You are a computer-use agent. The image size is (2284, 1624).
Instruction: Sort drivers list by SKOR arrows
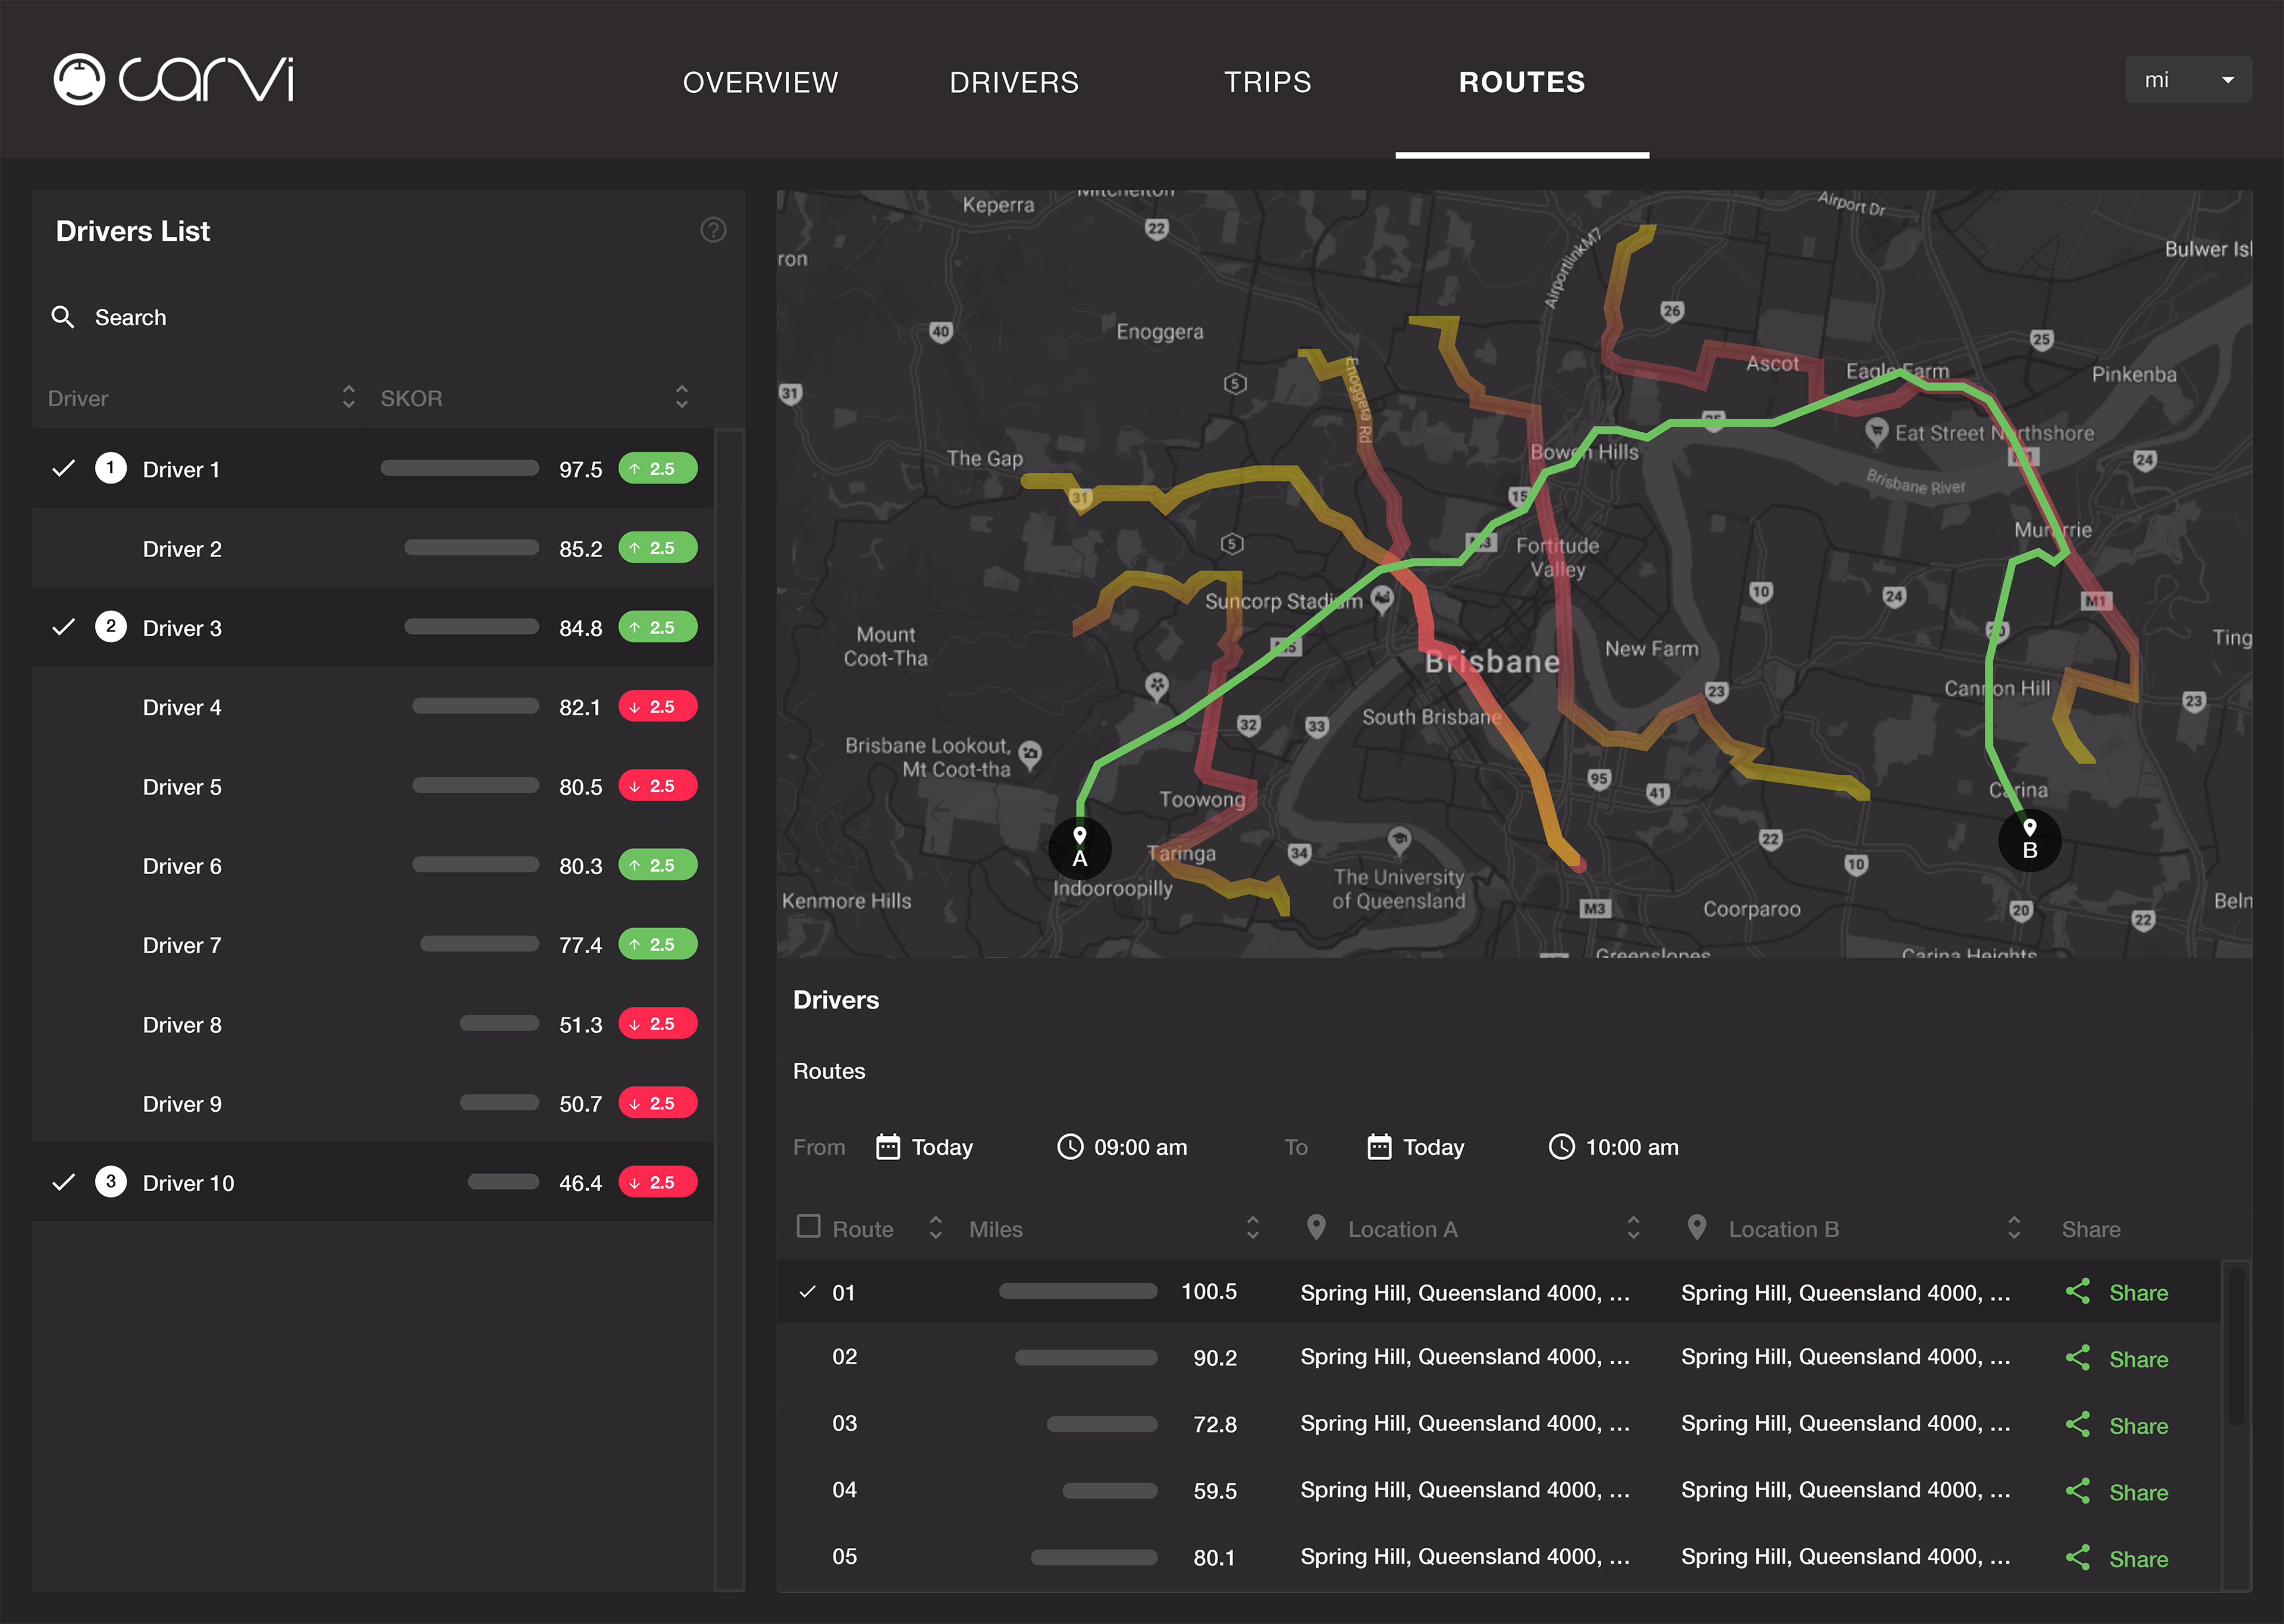[681, 397]
